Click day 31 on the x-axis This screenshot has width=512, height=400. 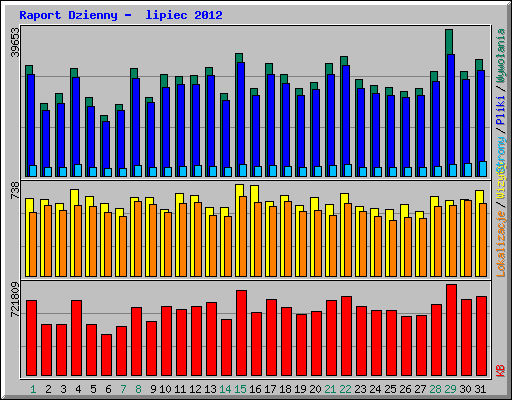pyautogui.click(x=480, y=389)
